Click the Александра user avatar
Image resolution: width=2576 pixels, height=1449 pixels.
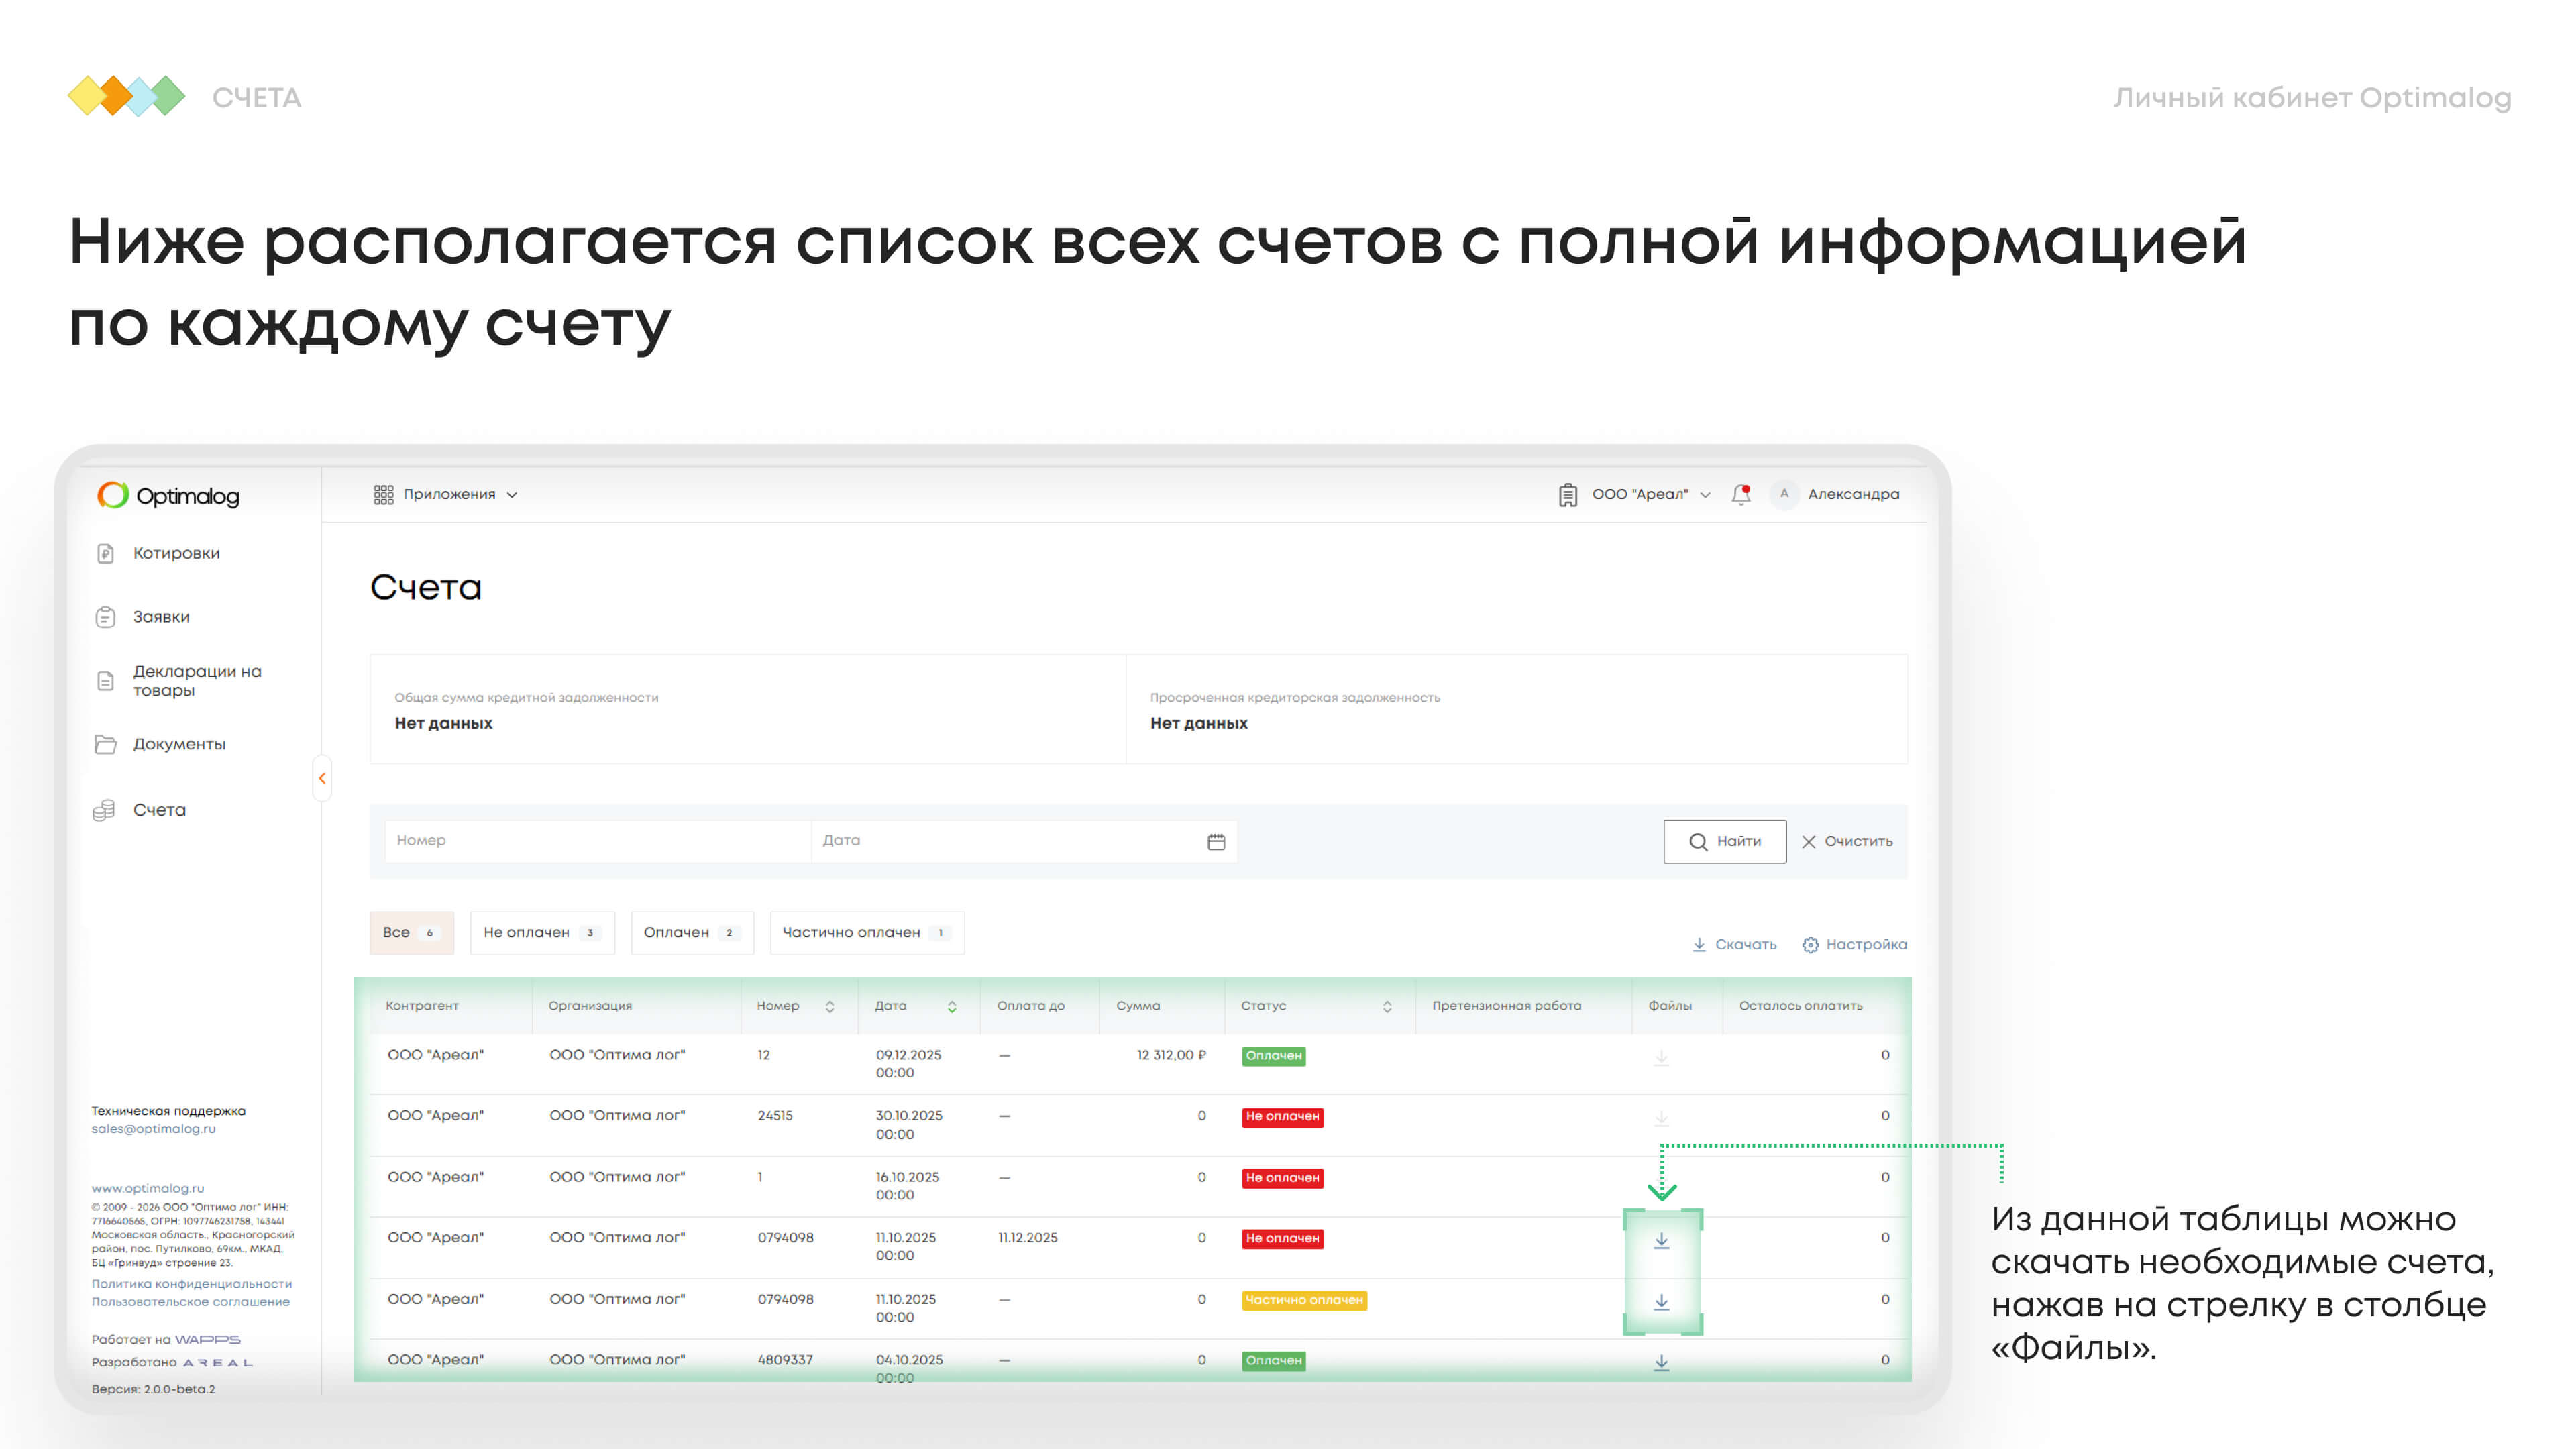coord(1784,494)
